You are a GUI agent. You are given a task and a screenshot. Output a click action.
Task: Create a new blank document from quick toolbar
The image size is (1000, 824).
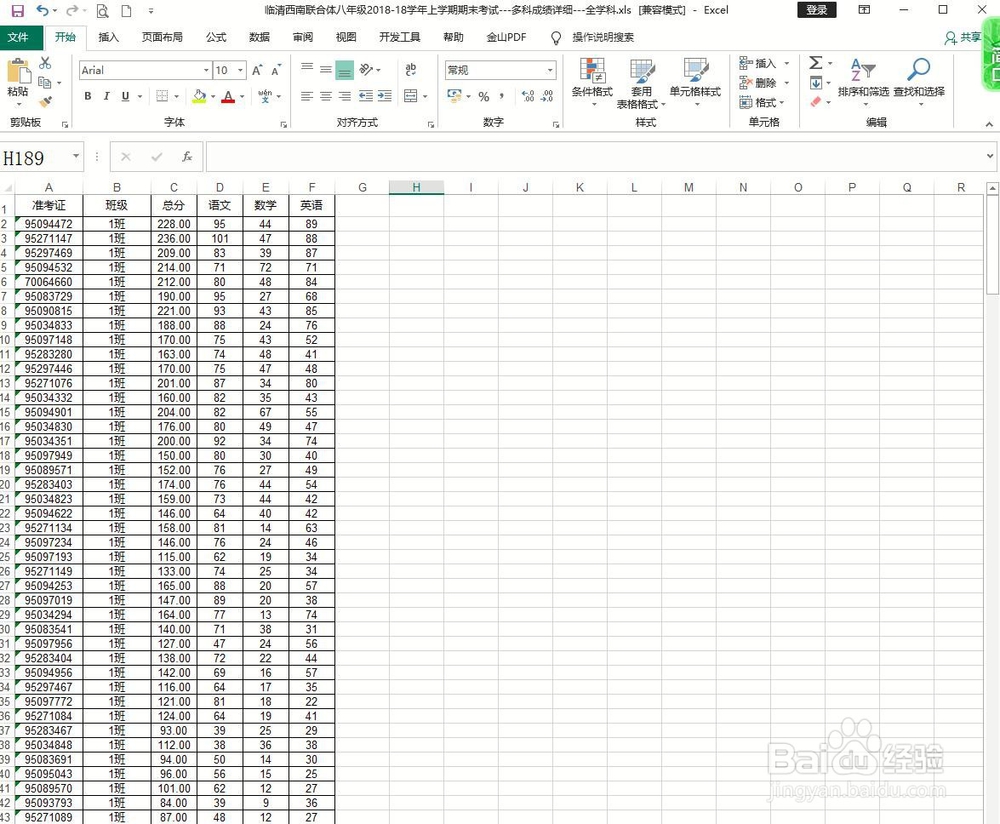126,11
